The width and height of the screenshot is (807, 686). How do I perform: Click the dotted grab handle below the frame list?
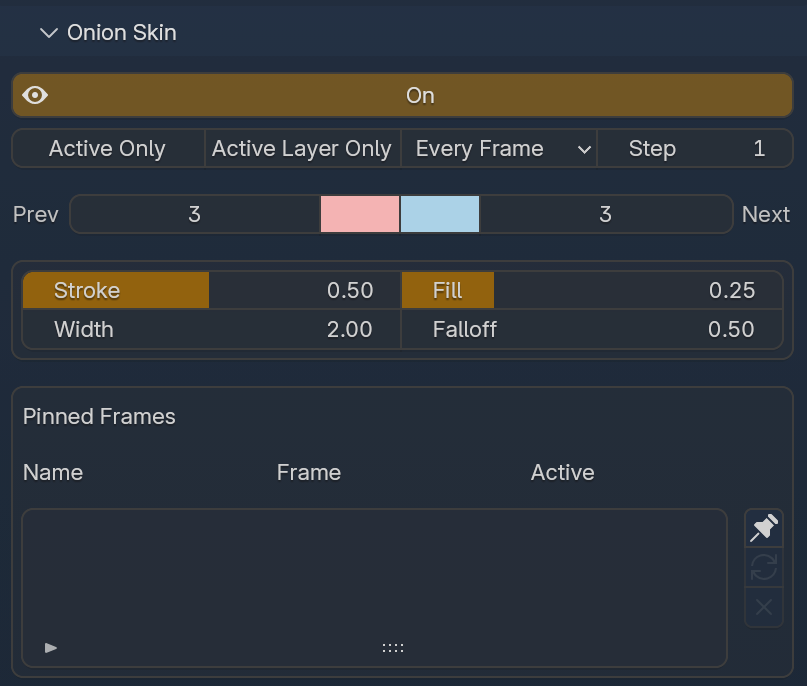pyautogui.click(x=392, y=647)
